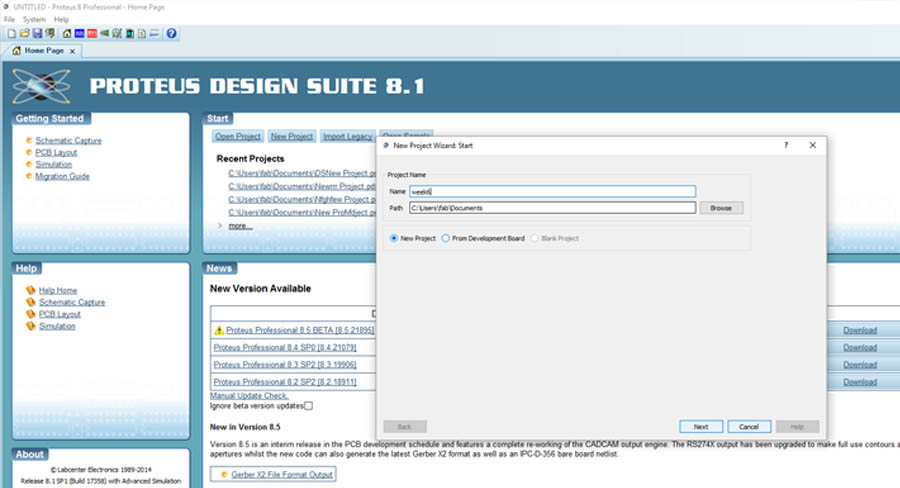The image size is (900, 488).
Task: Click the project Name input field
Action: tap(552, 191)
